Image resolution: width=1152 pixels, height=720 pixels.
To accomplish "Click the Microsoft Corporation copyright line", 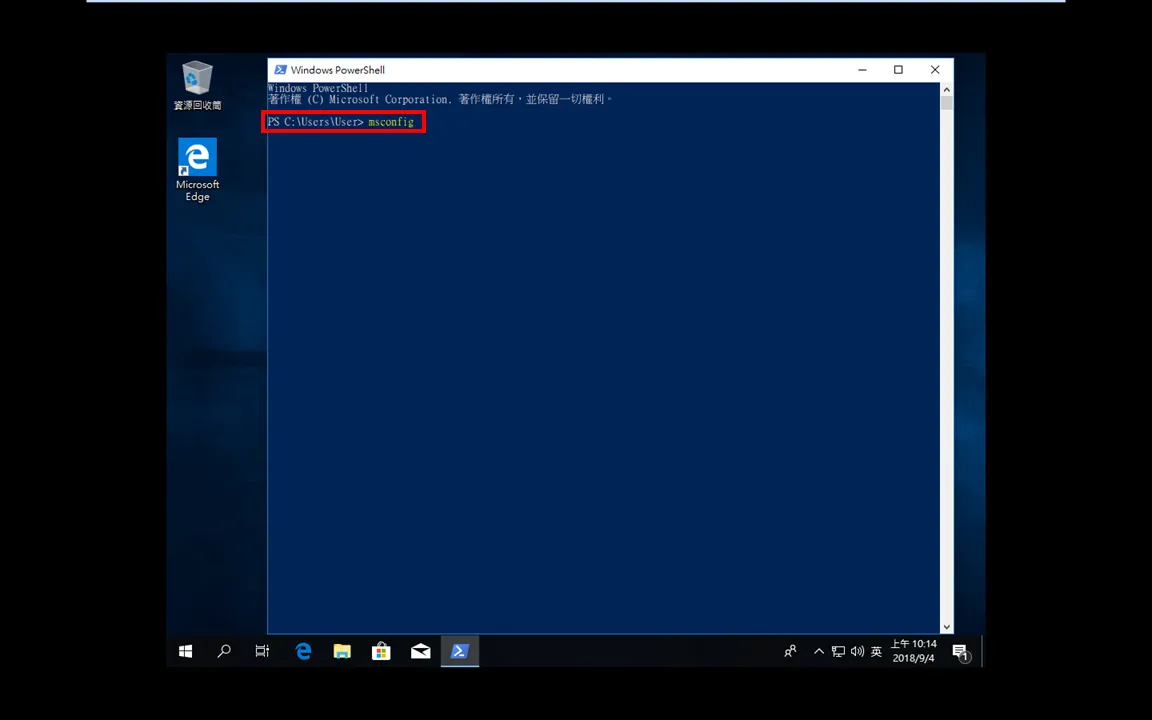I will [x=439, y=99].
